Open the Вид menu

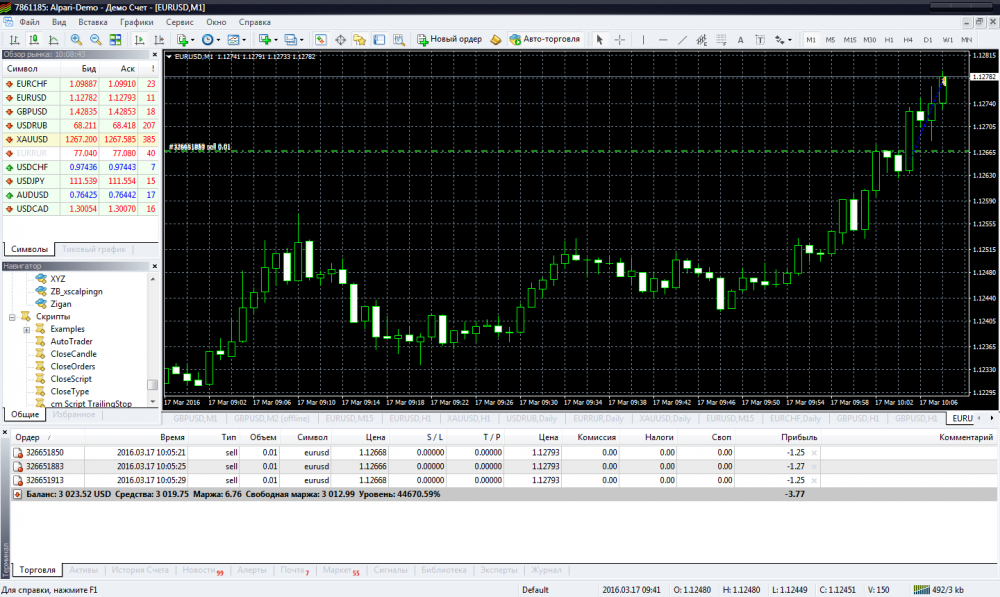tap(59, 22)
